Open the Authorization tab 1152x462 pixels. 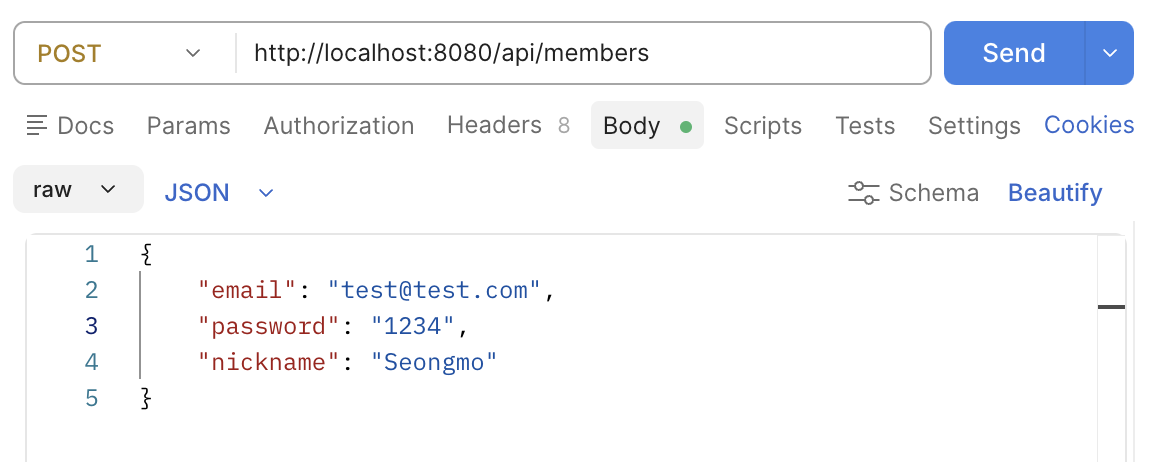(338, 126)
